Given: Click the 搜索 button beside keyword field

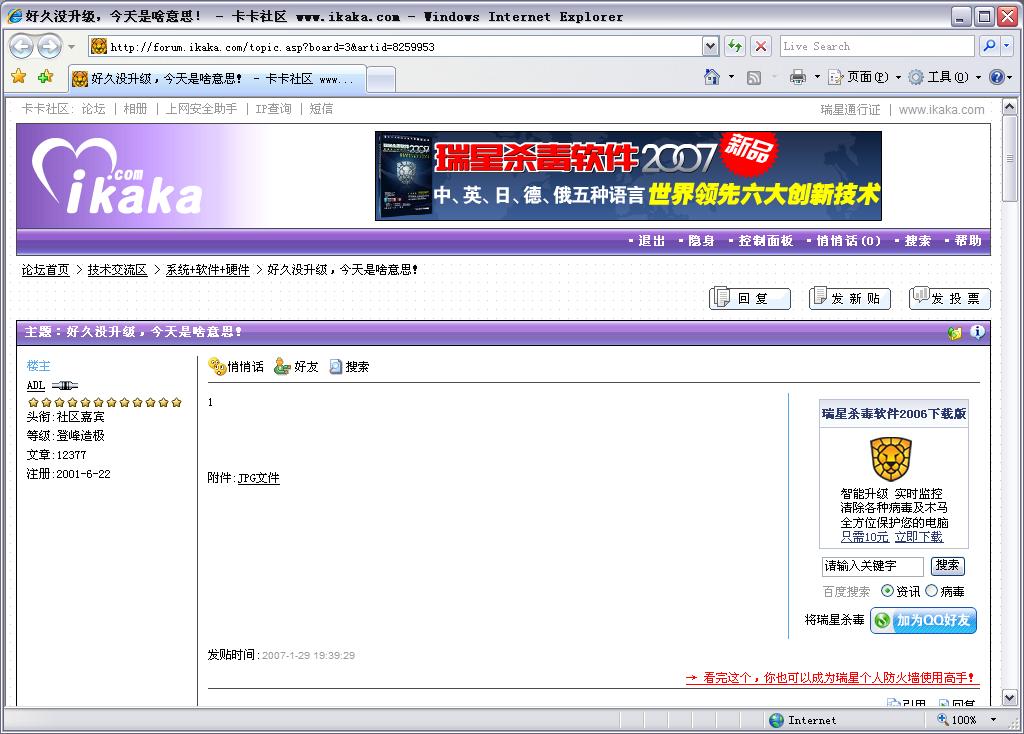Looking at the screenshot, I should point(948,566).
